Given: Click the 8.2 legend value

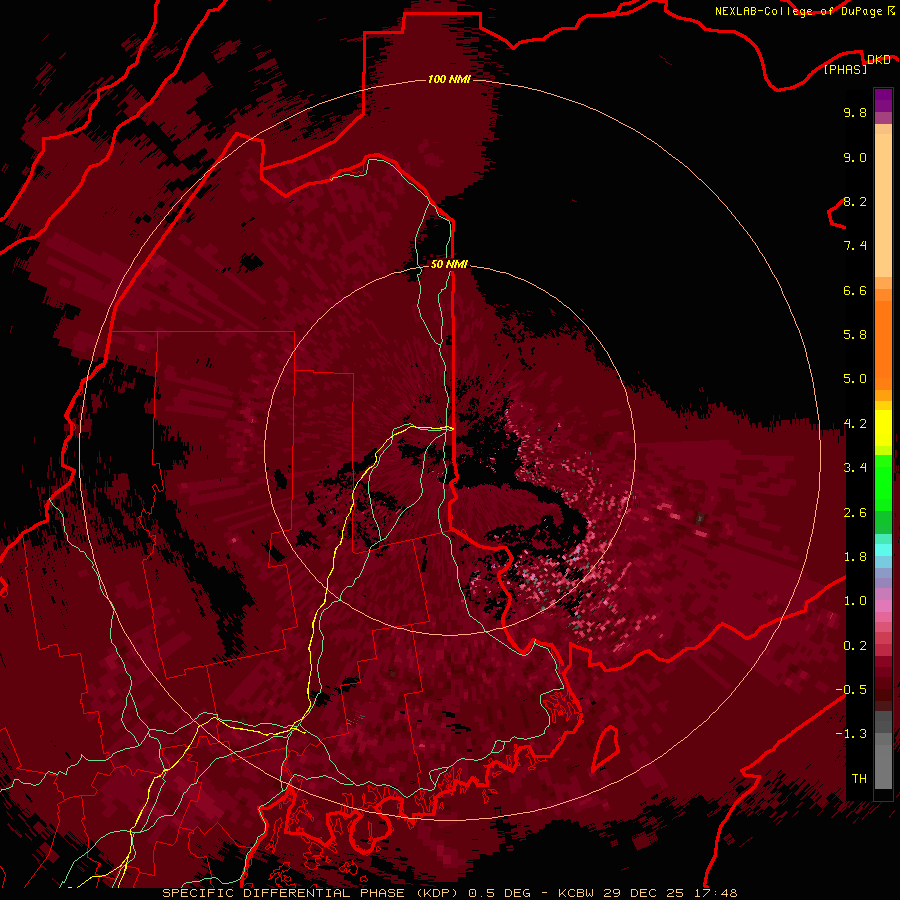Looking at the screenshot, I should click(x=855, y=201).
